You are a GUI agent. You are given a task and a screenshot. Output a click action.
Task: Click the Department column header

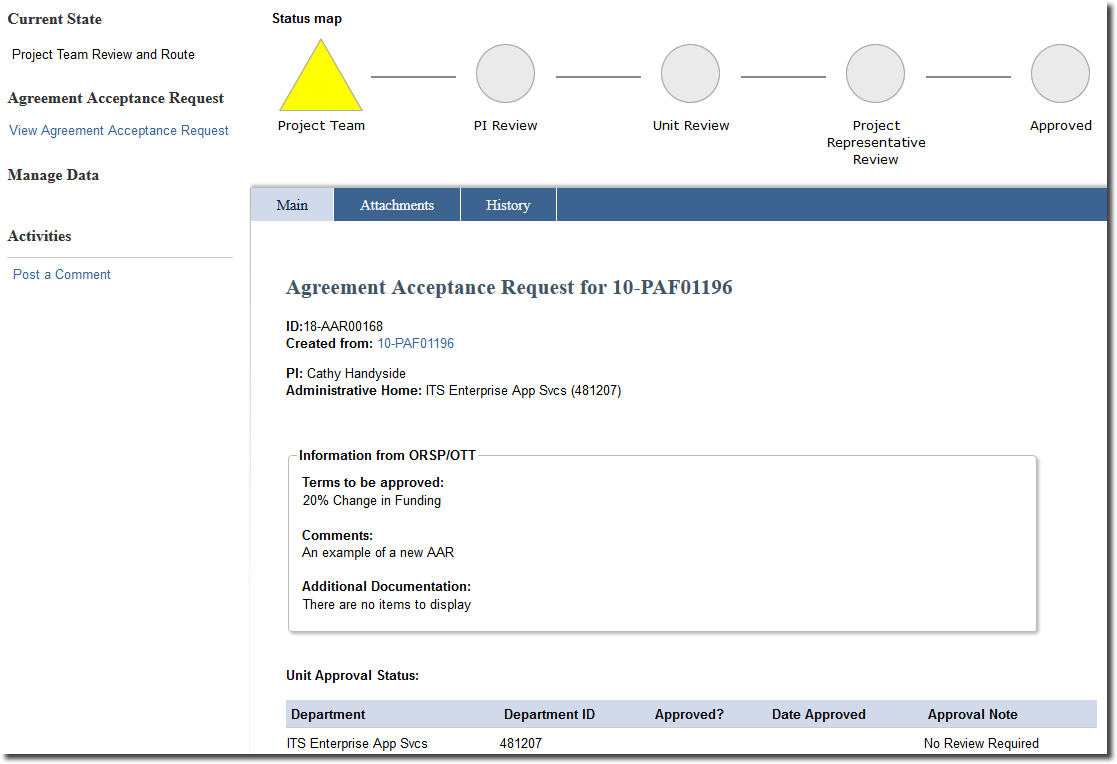click(328, 714)
